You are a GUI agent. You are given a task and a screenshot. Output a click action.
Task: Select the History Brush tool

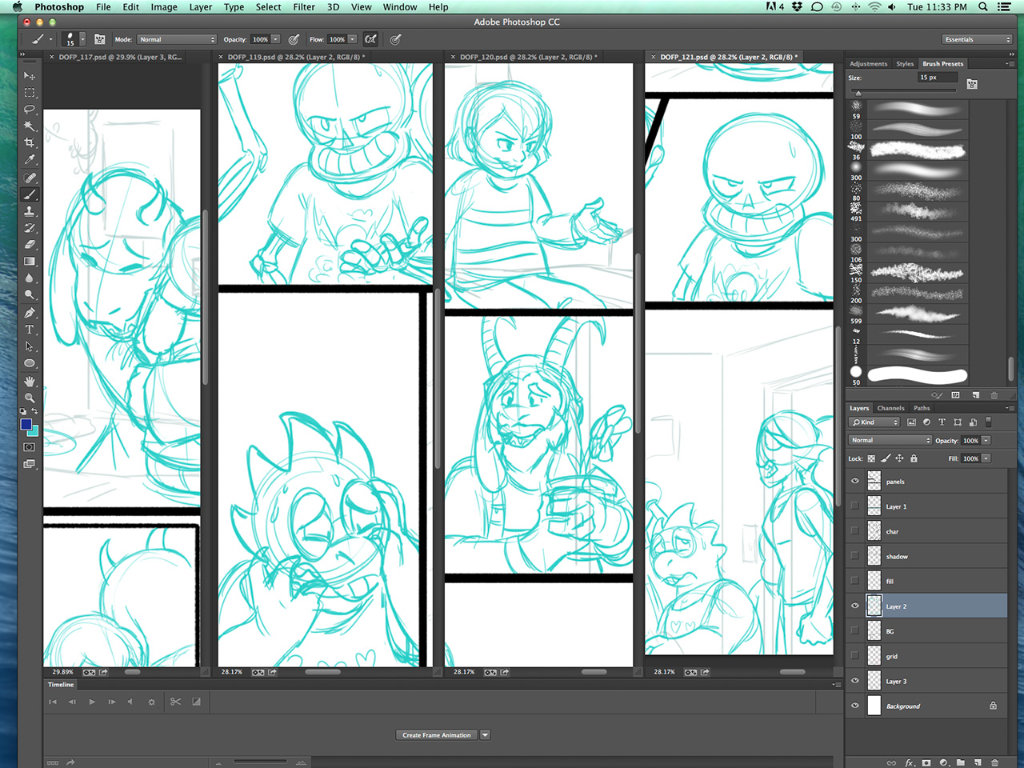(29, 228)
